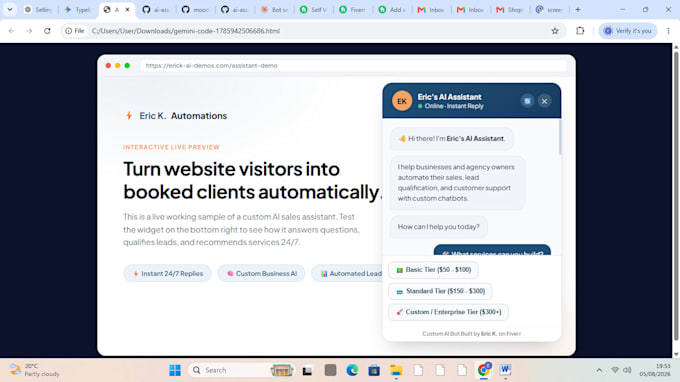This screenshot has height=382, width=680.
Task: Choose Basic Tier ($50 - $100) option
Action: pos(433,270)
